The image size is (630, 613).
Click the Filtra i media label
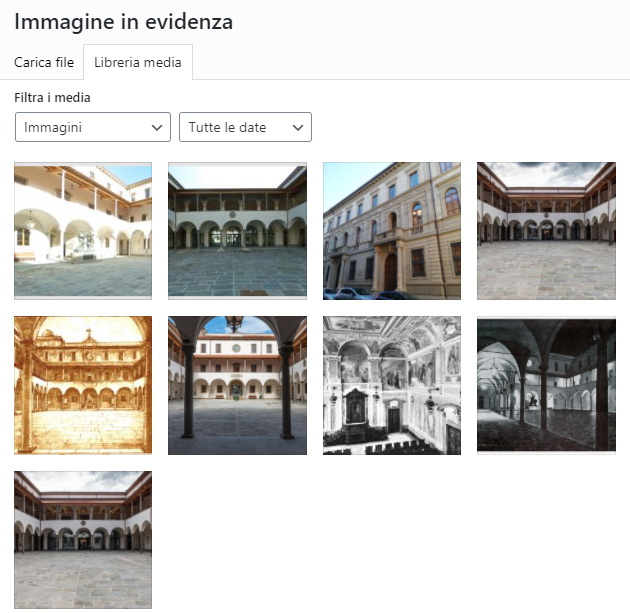tap(52, 98)
